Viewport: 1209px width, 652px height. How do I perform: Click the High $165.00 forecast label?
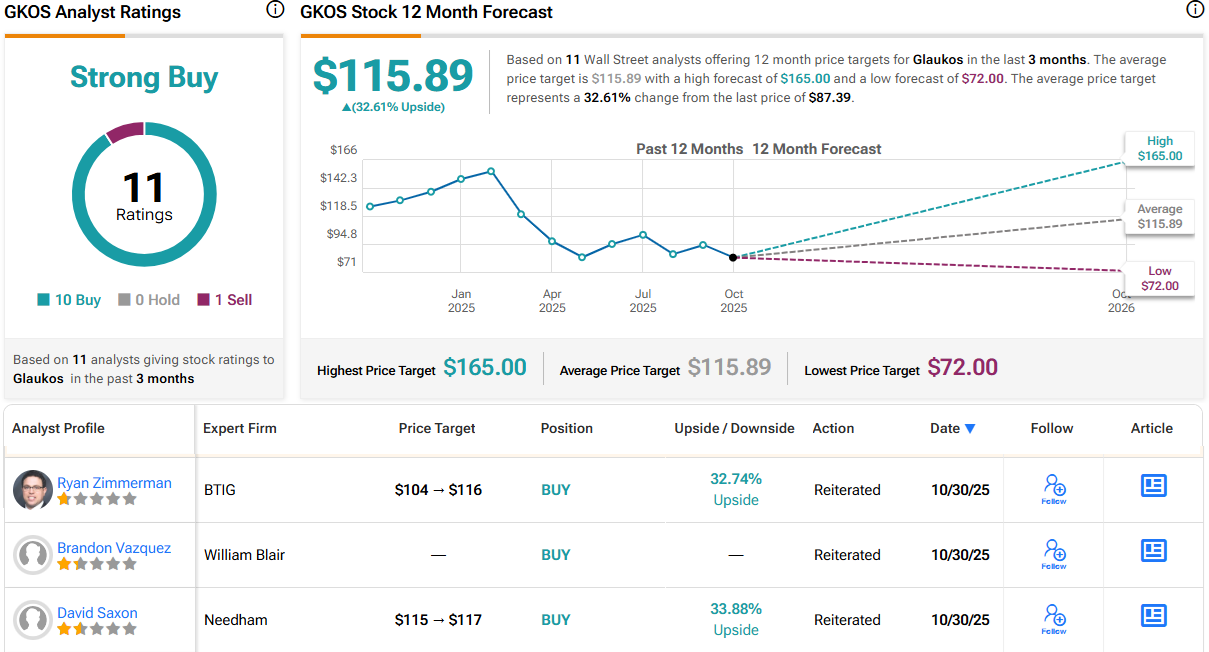(x=1159, y=149)
